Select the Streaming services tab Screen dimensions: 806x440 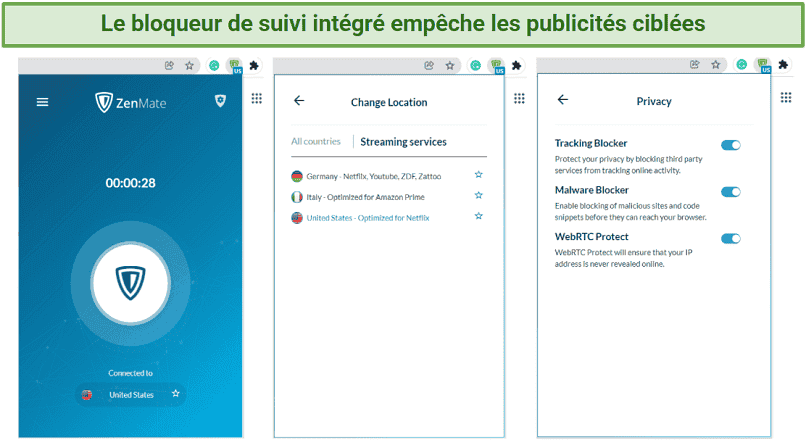pyautogui.click(x=403, y=142)
